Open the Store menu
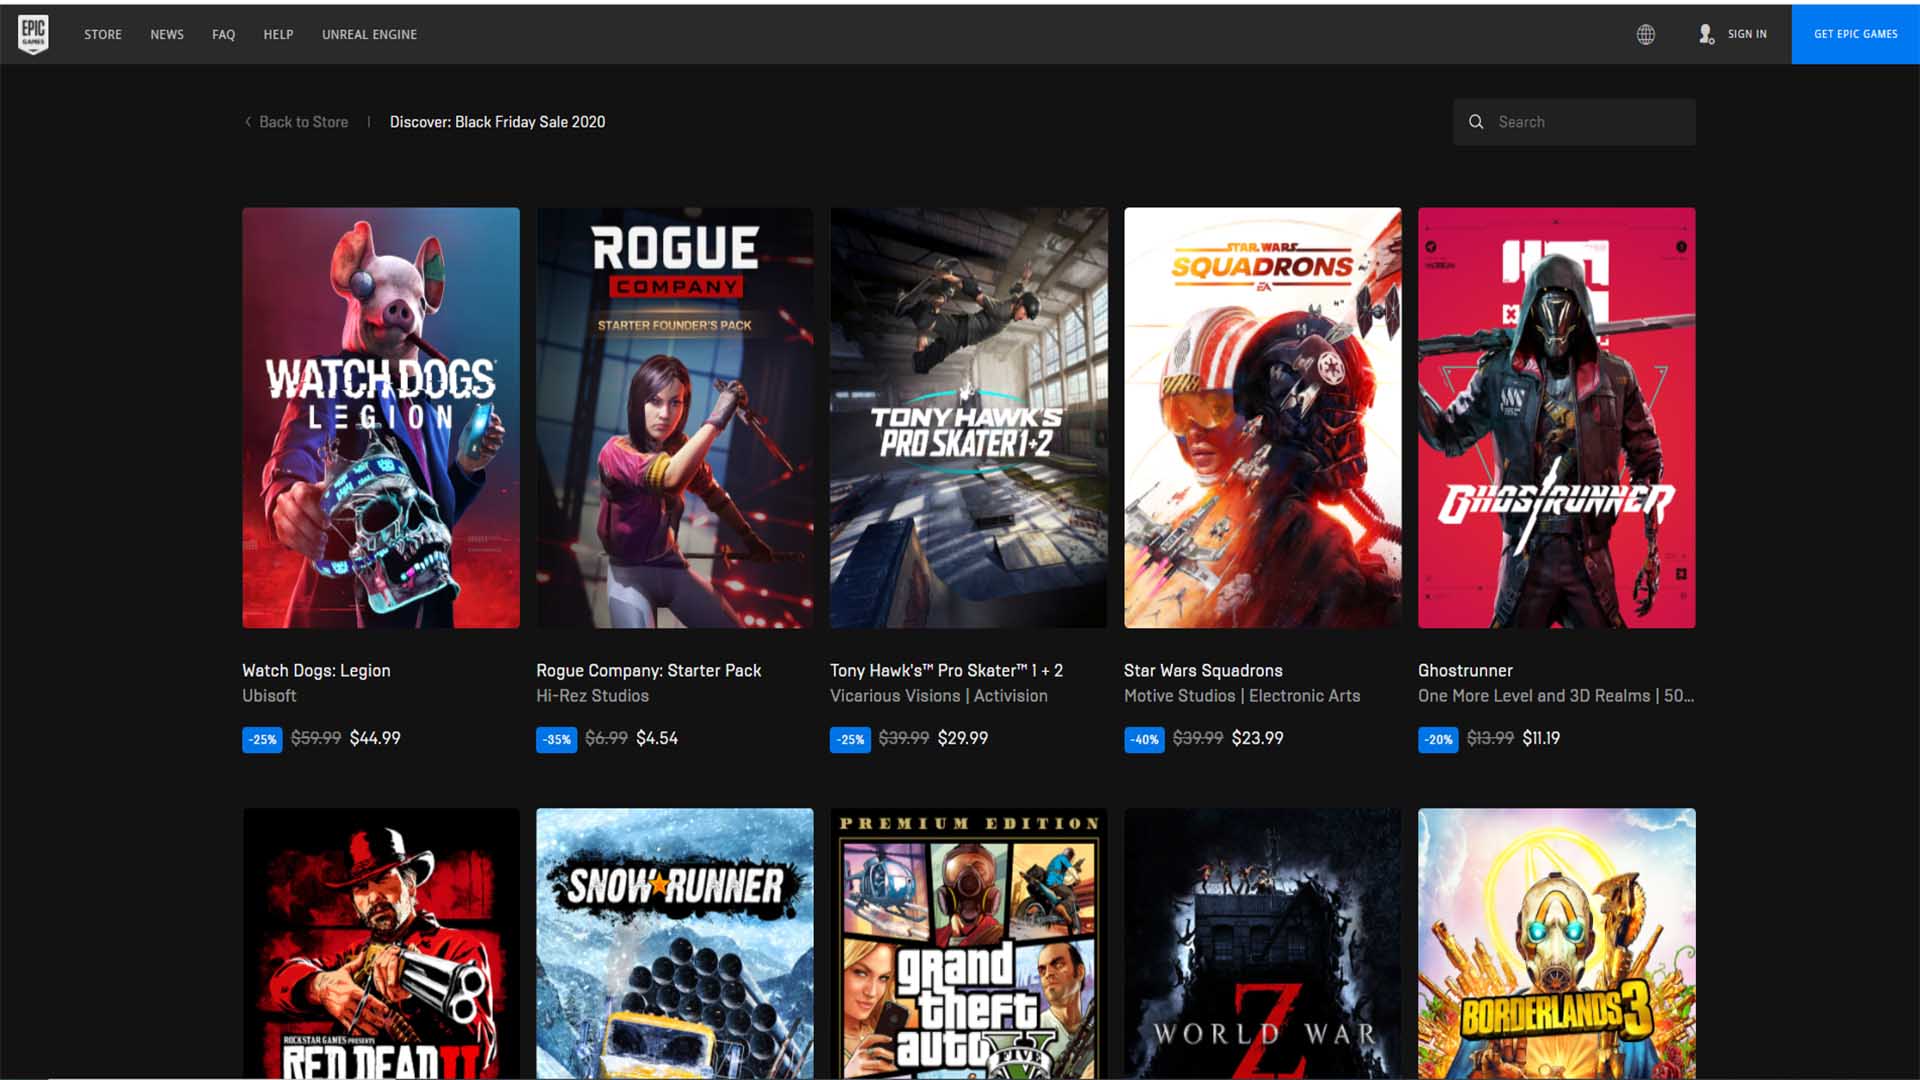This screenshot has height=1080, width=1920. tap(103, 34)
